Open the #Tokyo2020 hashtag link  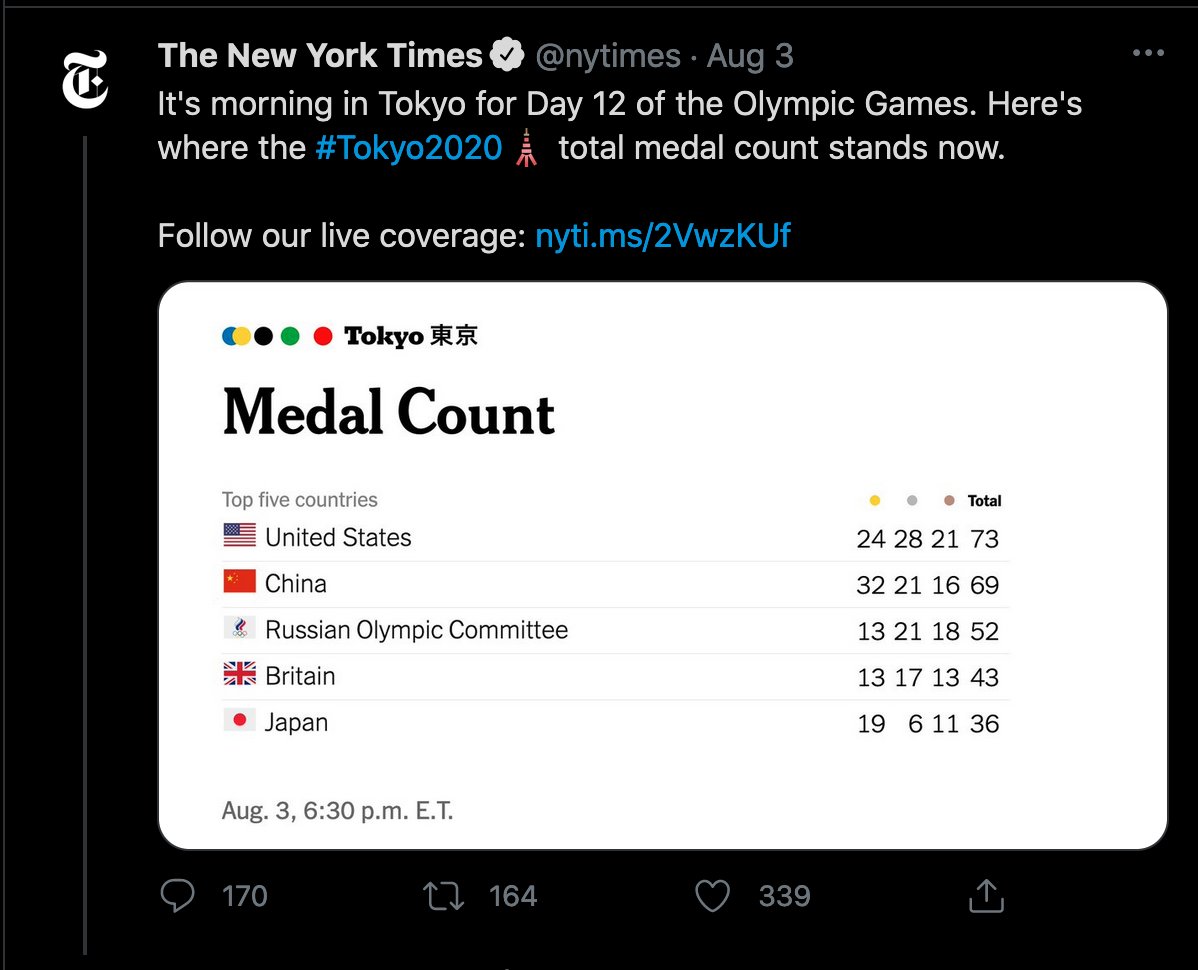tap(409, 148)
